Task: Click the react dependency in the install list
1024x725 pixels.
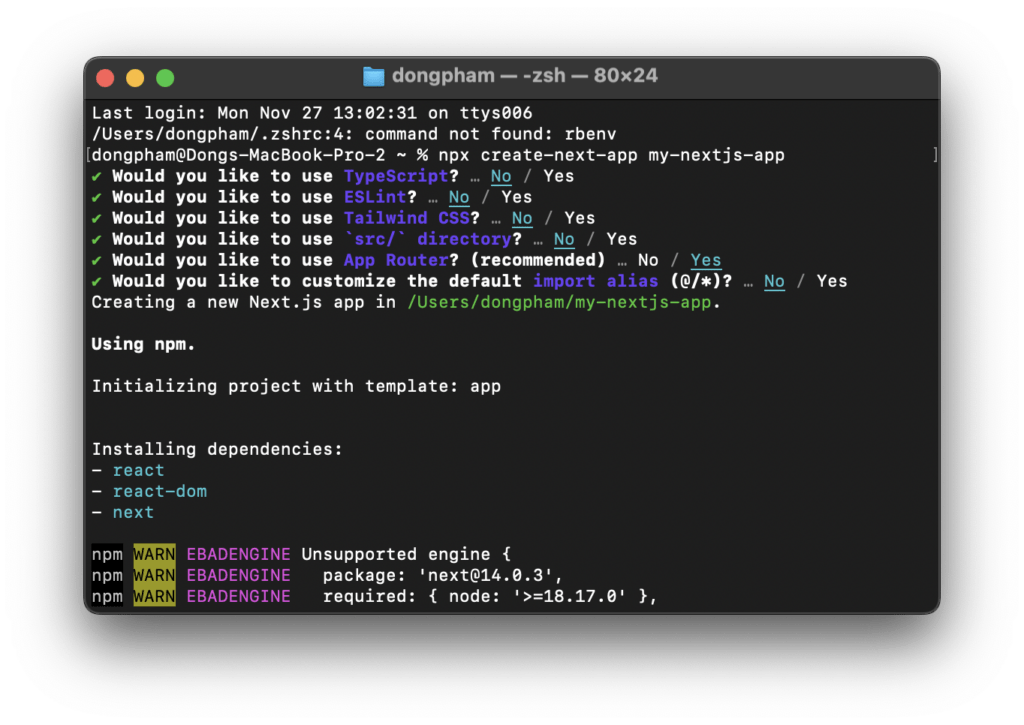Action: click(138, 470)
